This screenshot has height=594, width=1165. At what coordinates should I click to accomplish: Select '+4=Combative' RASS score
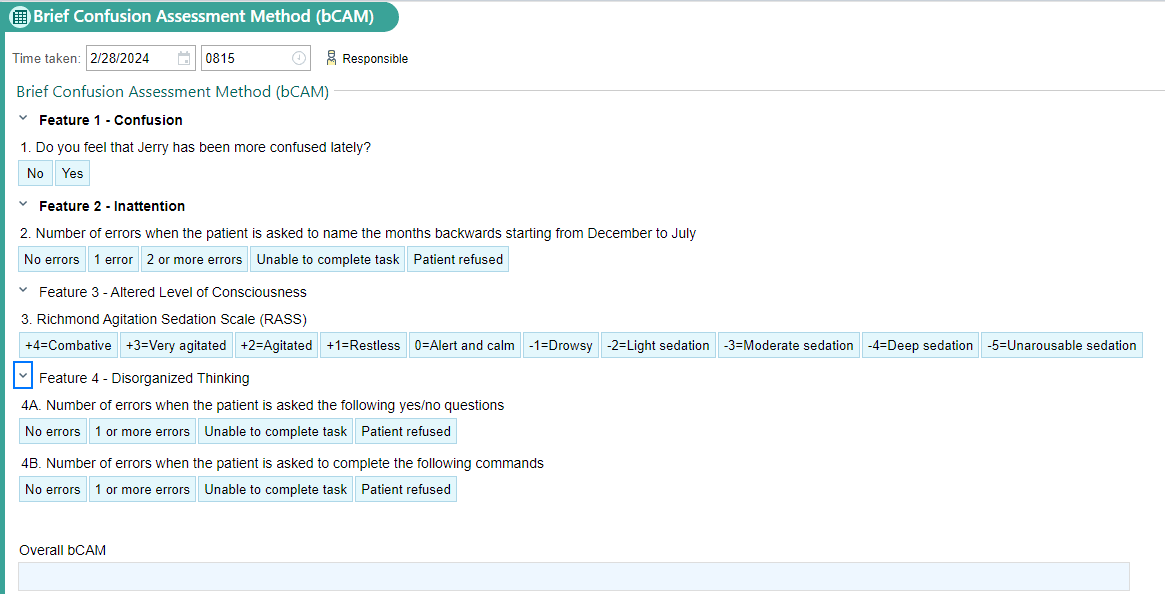pos(68,346)
